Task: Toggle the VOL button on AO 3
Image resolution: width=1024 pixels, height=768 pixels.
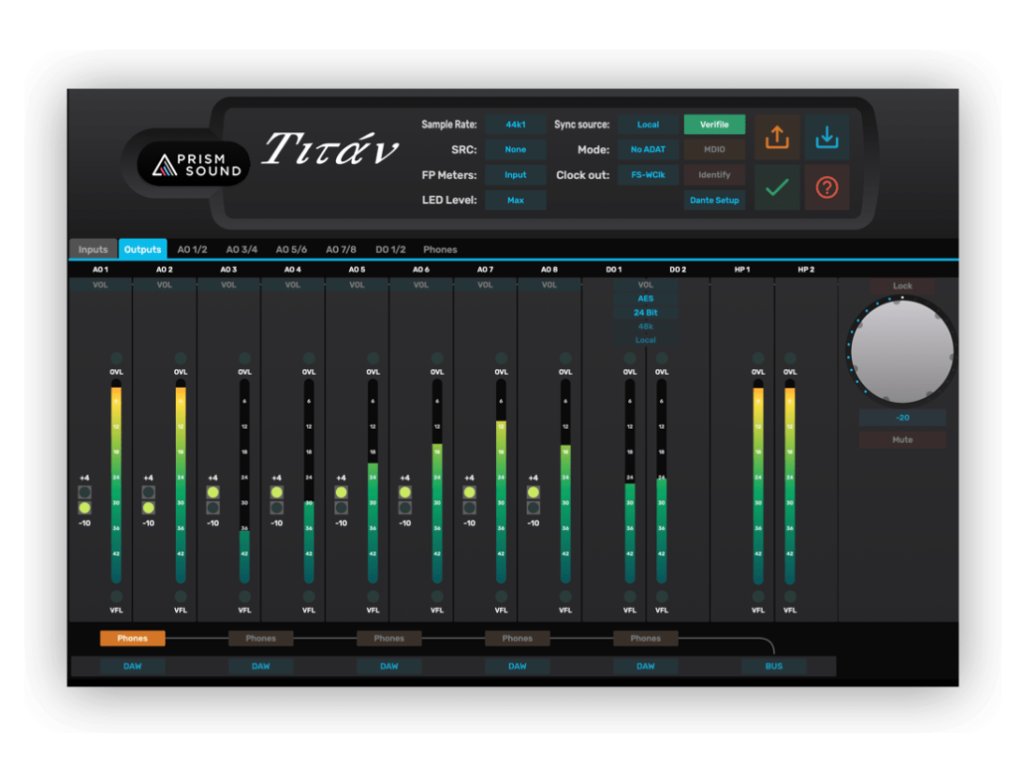Action: [229, 285]
